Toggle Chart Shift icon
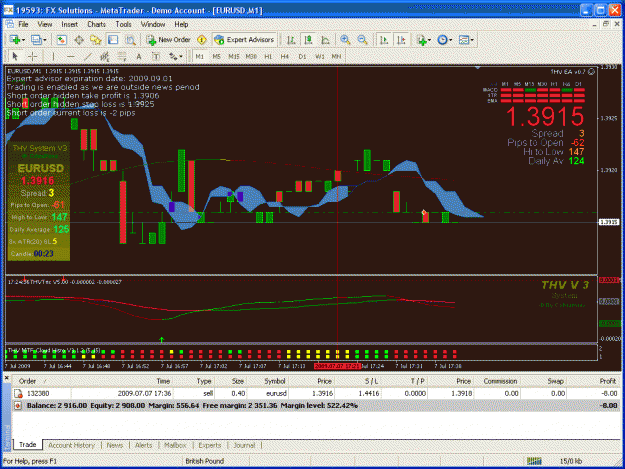Viewport: 625px width, 469px height. [x=401, y=40]
